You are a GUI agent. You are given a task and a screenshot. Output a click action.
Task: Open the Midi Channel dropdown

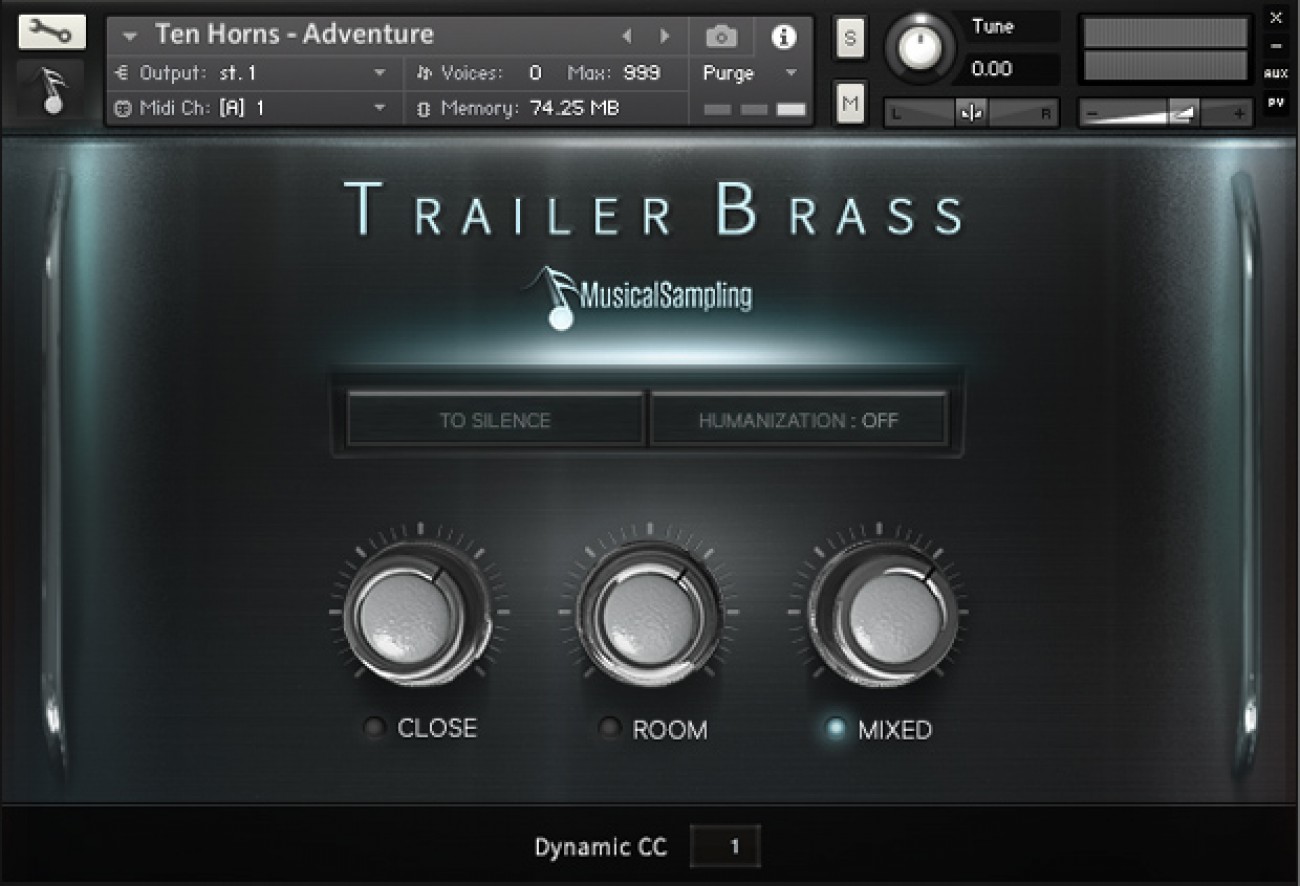click(383, 108)
